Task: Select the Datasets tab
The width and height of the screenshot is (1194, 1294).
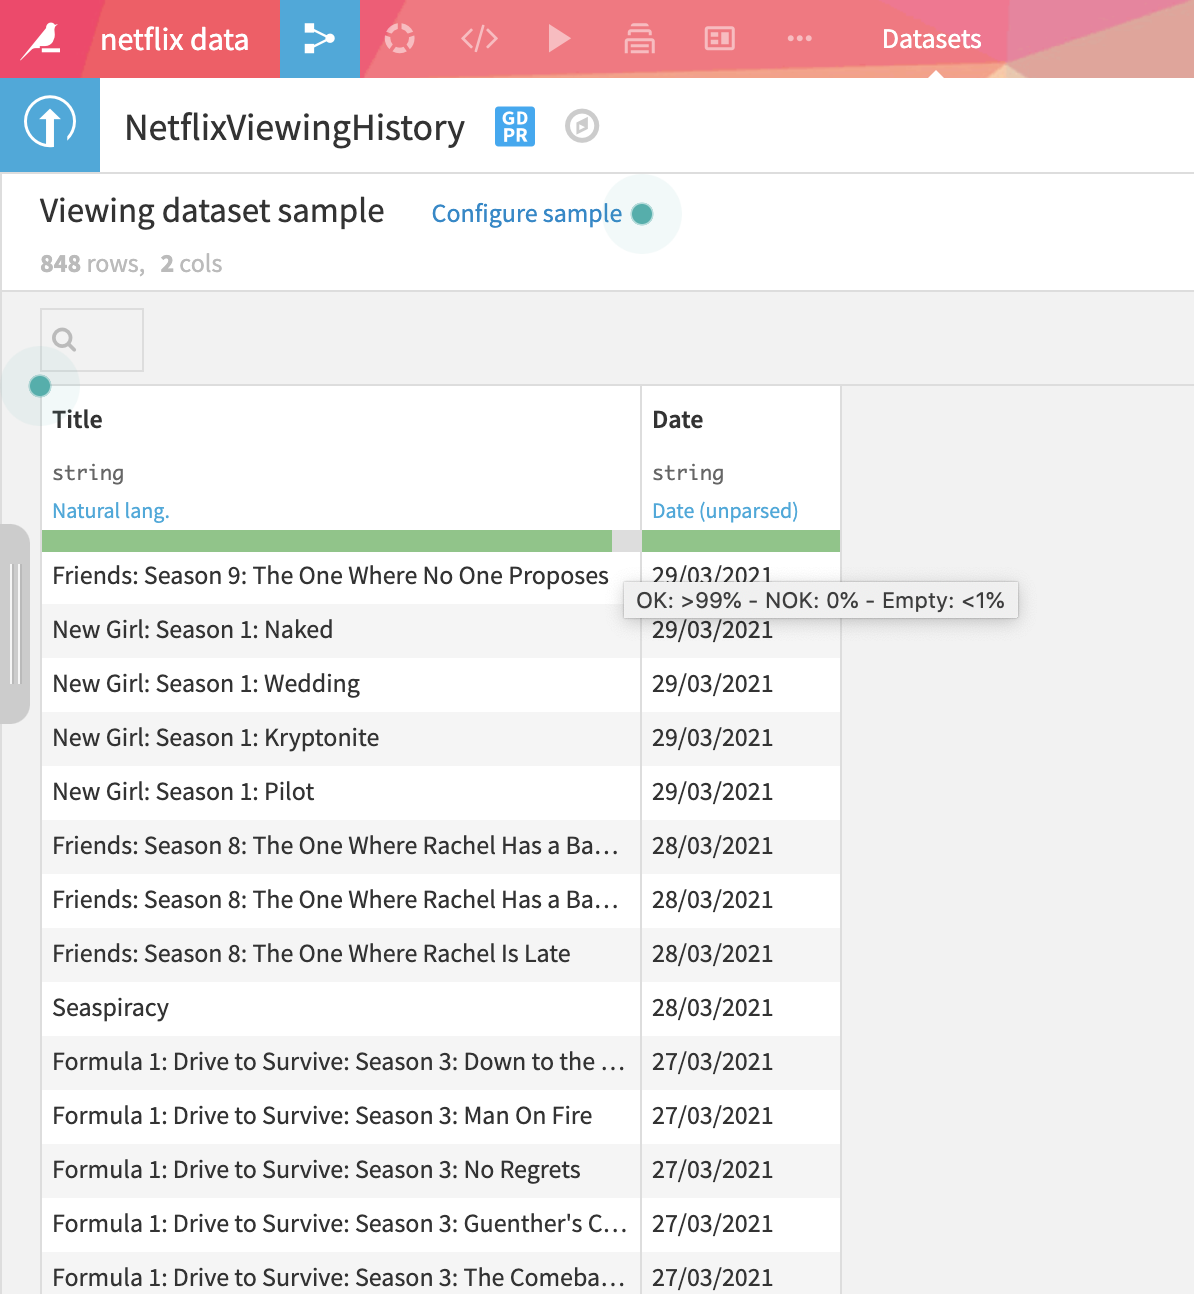Action: point(932,39)
